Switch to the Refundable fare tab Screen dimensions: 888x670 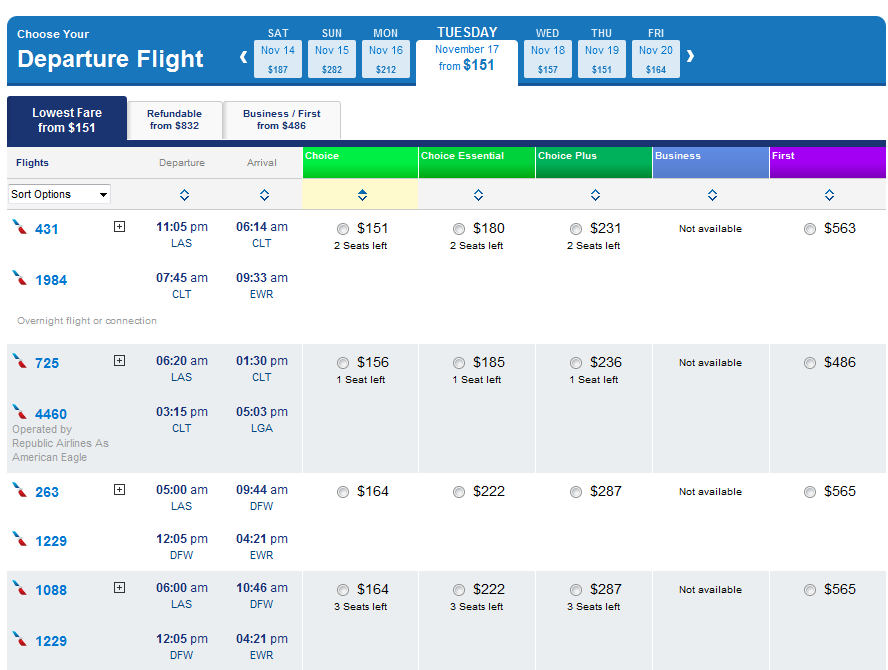(x=174, y=120)
